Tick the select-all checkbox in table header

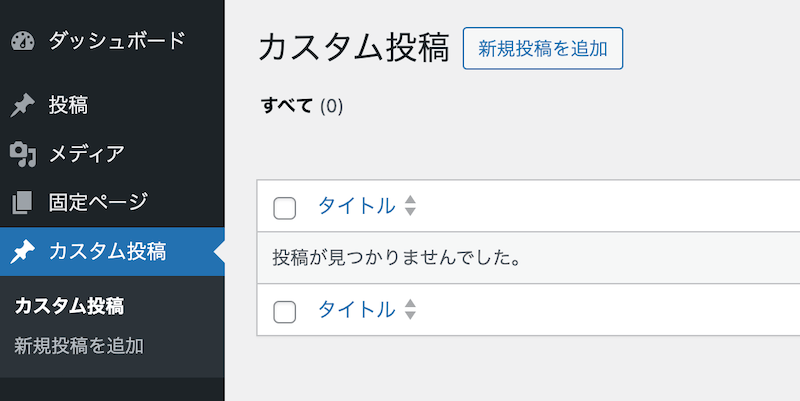(x=285, y=208)
